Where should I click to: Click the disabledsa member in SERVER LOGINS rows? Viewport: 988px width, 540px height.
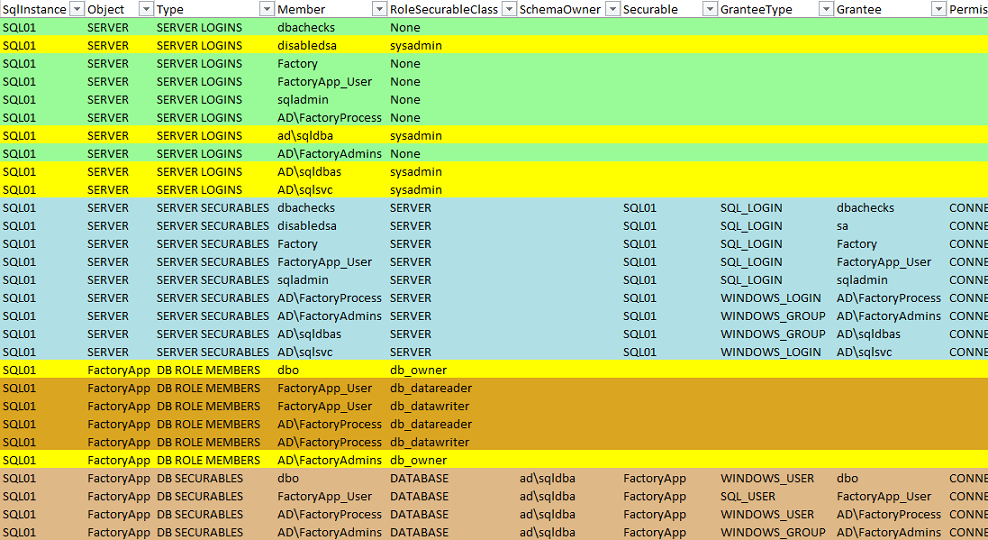307,45
